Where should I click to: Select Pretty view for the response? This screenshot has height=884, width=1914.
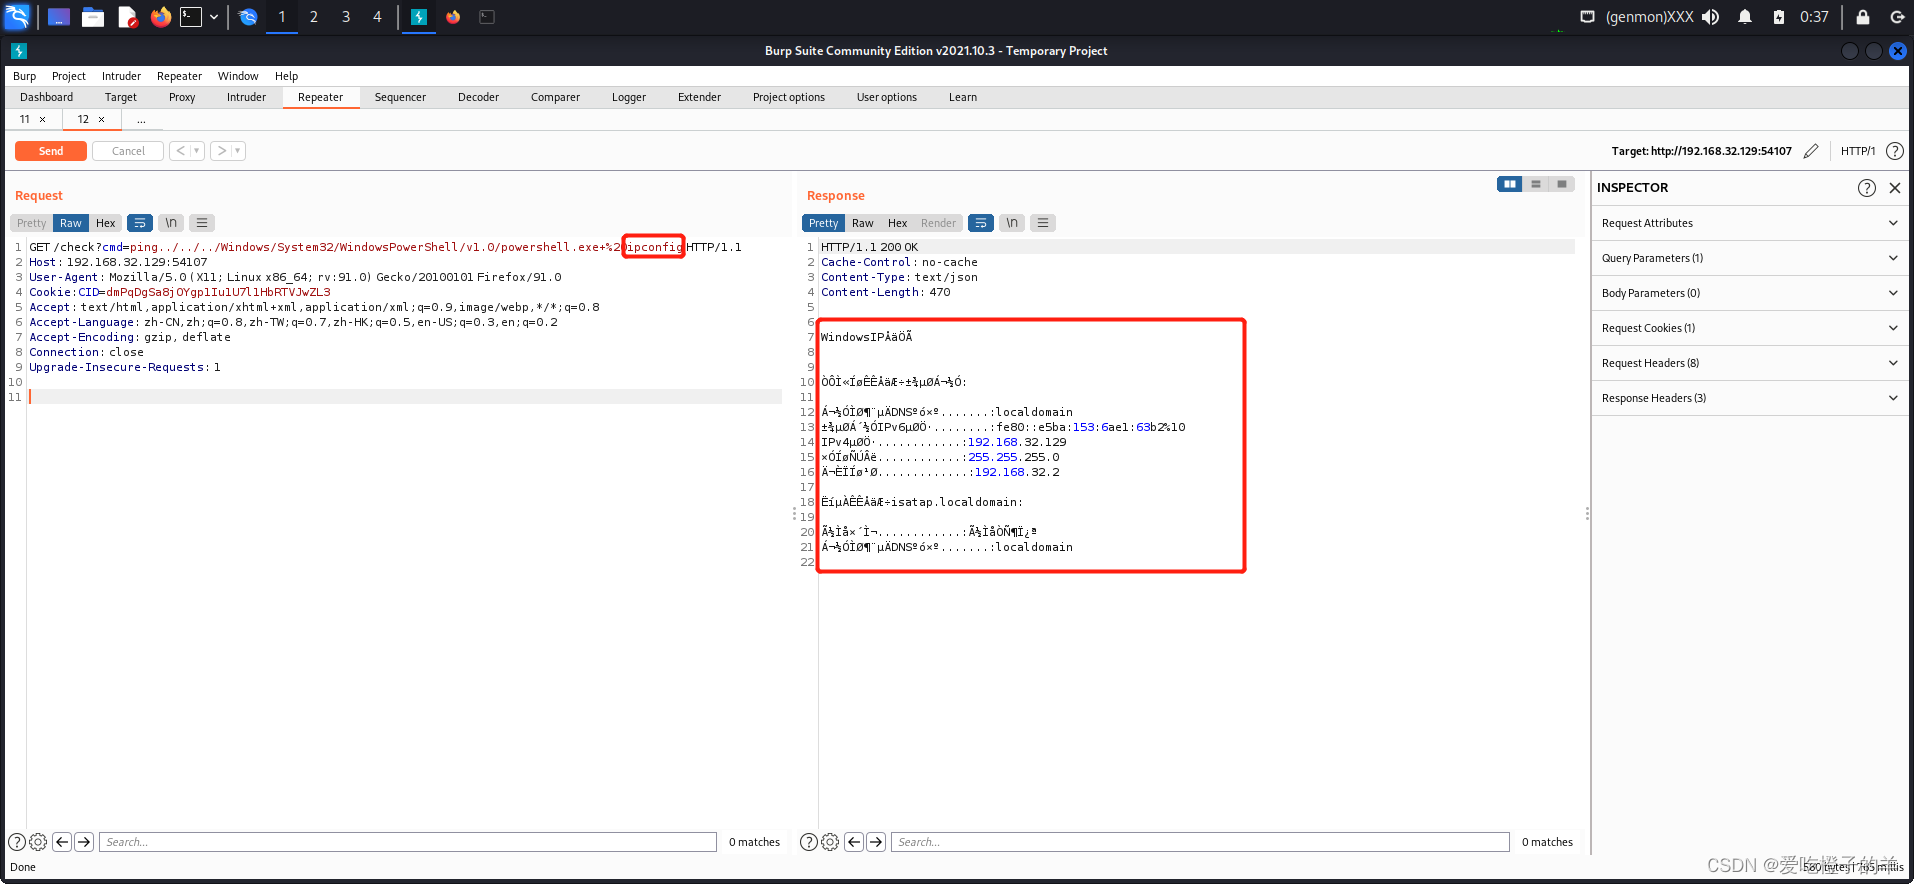(824, 223)
